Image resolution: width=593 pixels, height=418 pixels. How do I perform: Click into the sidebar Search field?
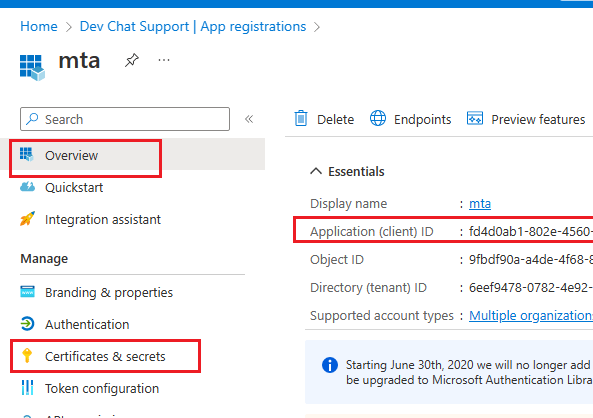coord(125,119)
